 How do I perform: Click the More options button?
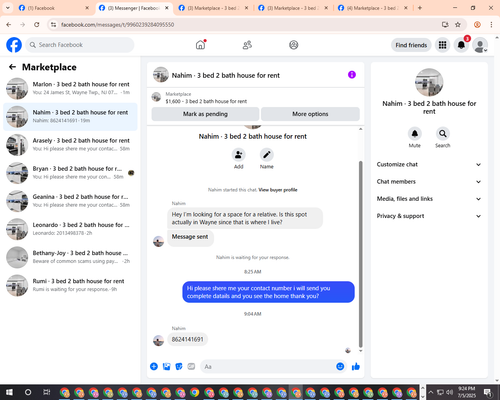[310, 114]
